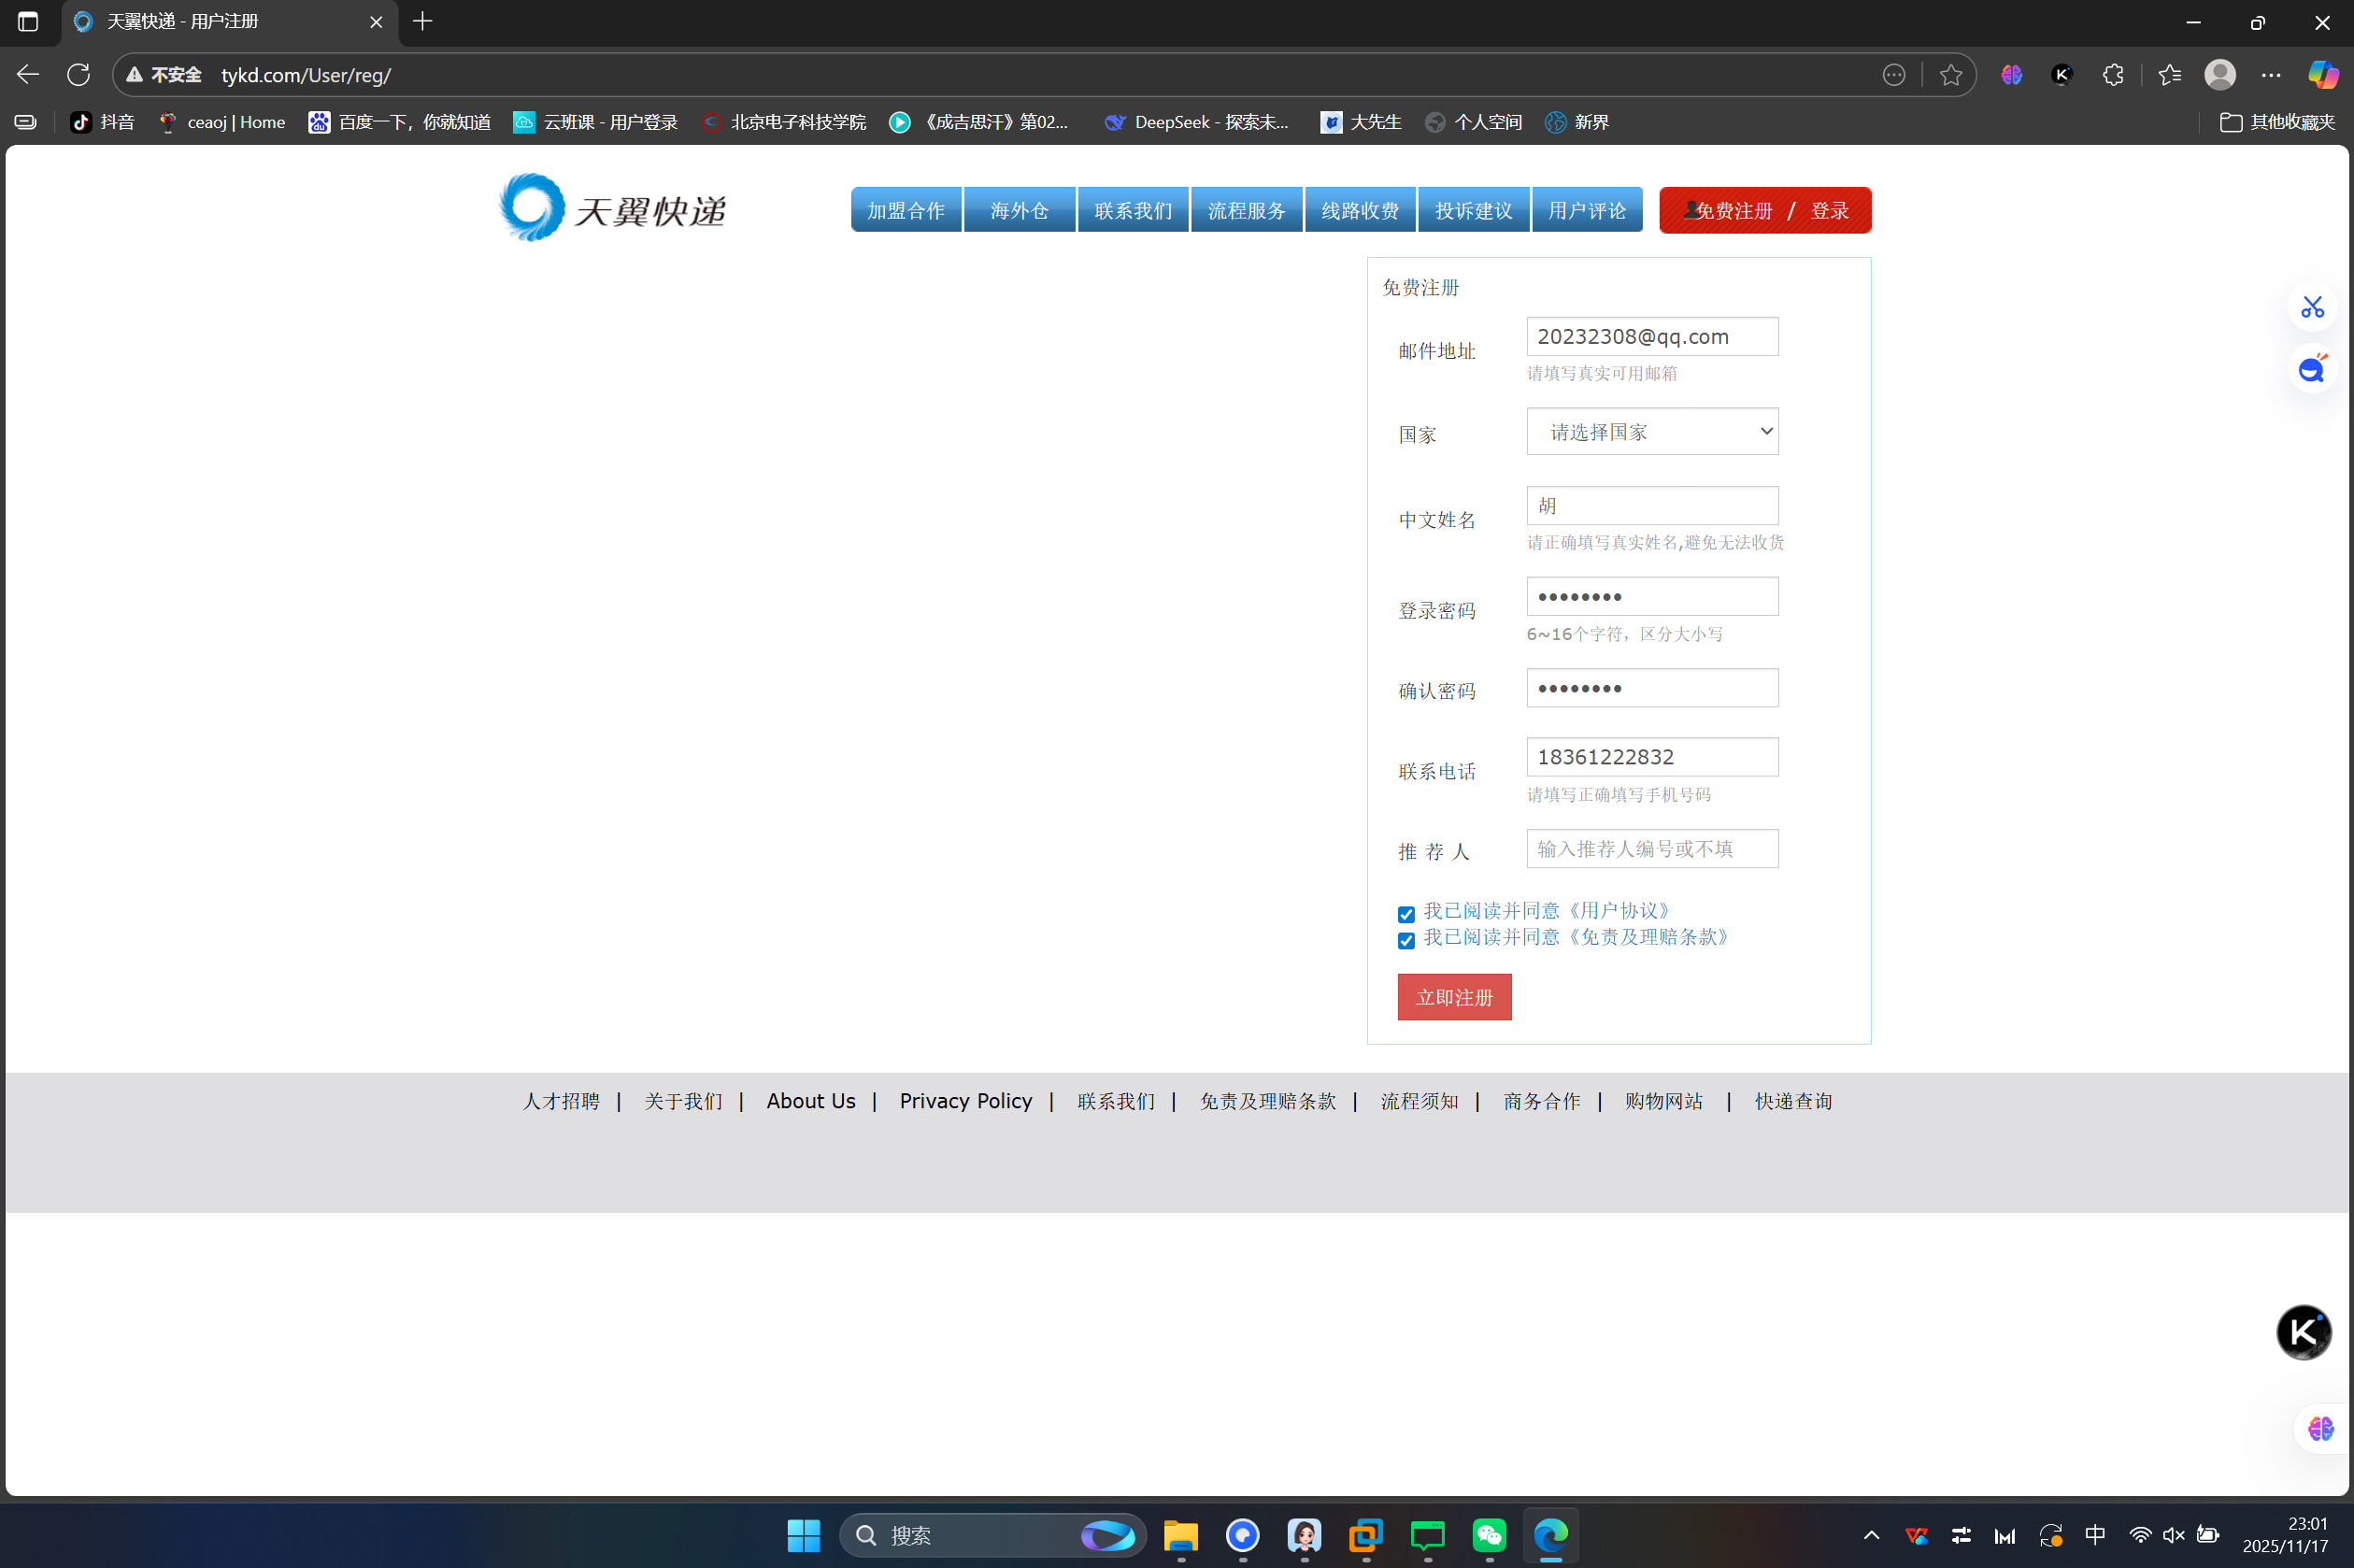This screenshot has width=2354, height=1568.
Task: Click the black K floating button
Action: [2303, 1332]
